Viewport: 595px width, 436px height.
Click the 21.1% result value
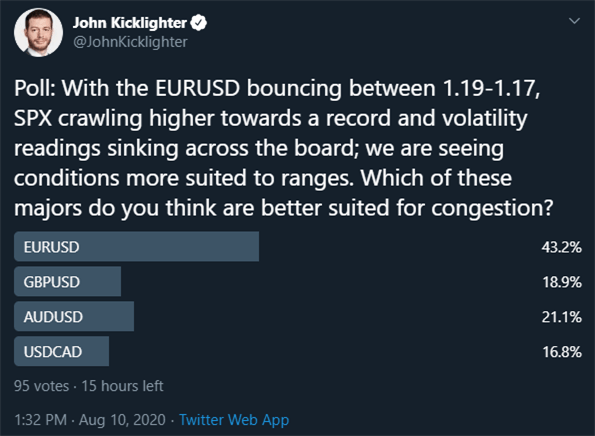(x=562, y=317)
